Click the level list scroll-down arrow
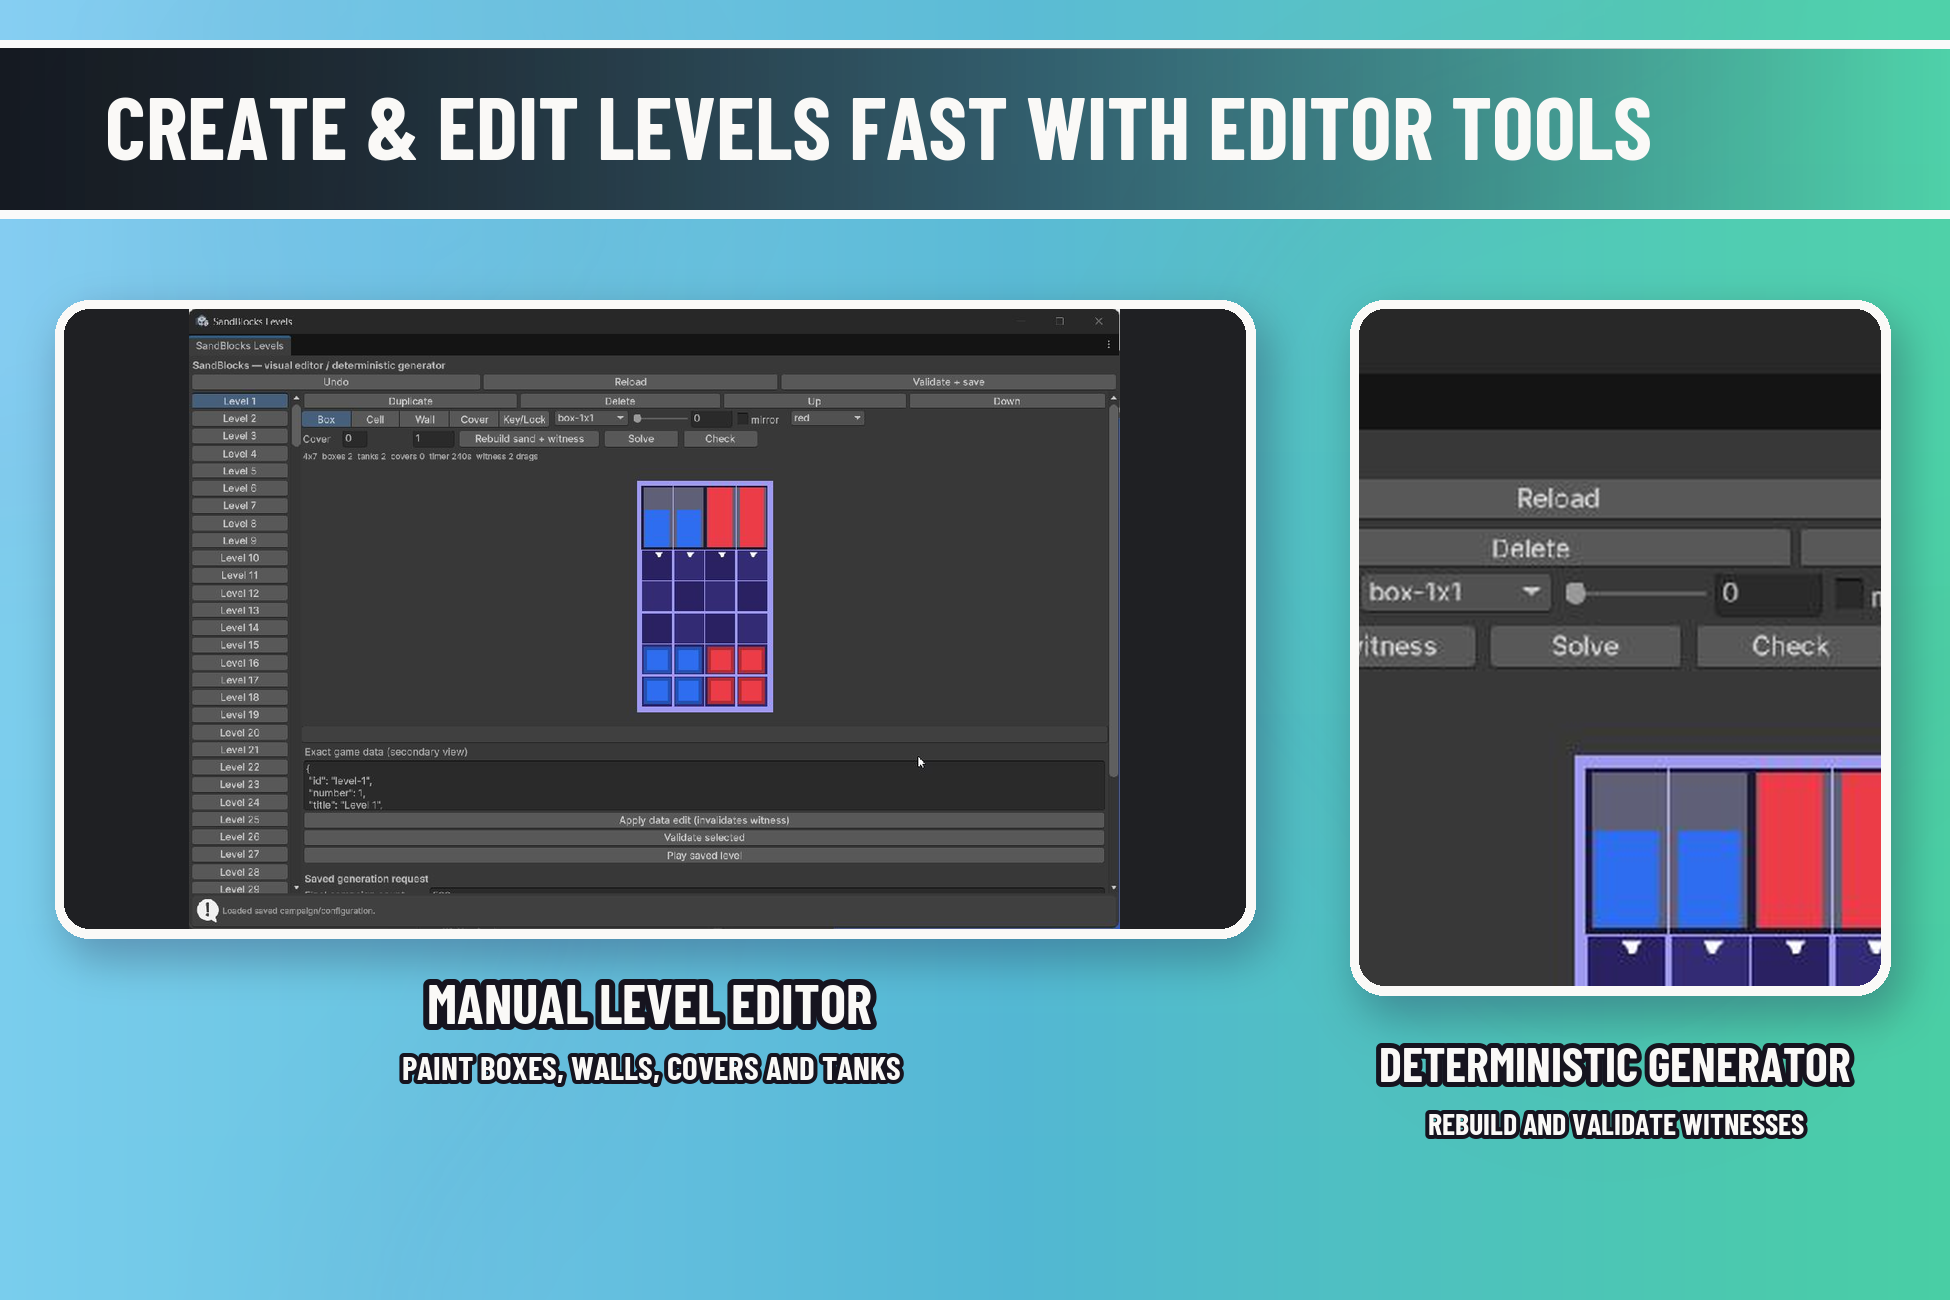Viewport: 1950px width, 1300px height. point(296,887)
